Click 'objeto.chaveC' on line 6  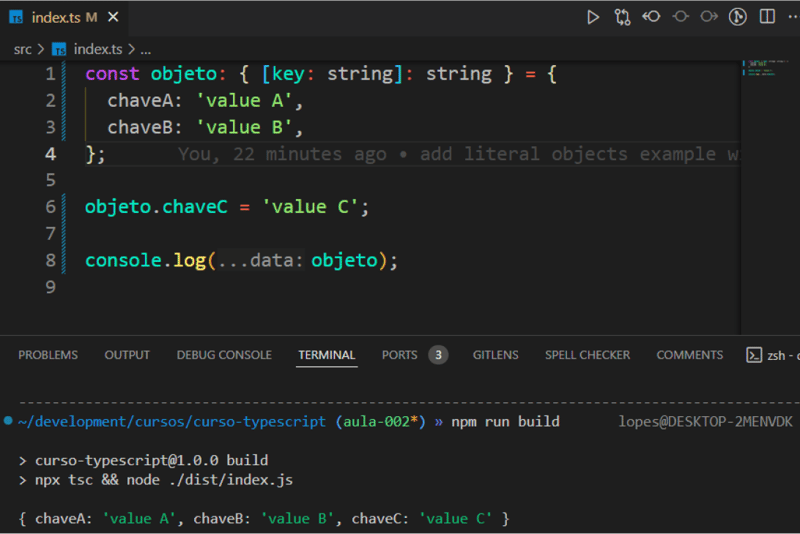pos(156,207)
